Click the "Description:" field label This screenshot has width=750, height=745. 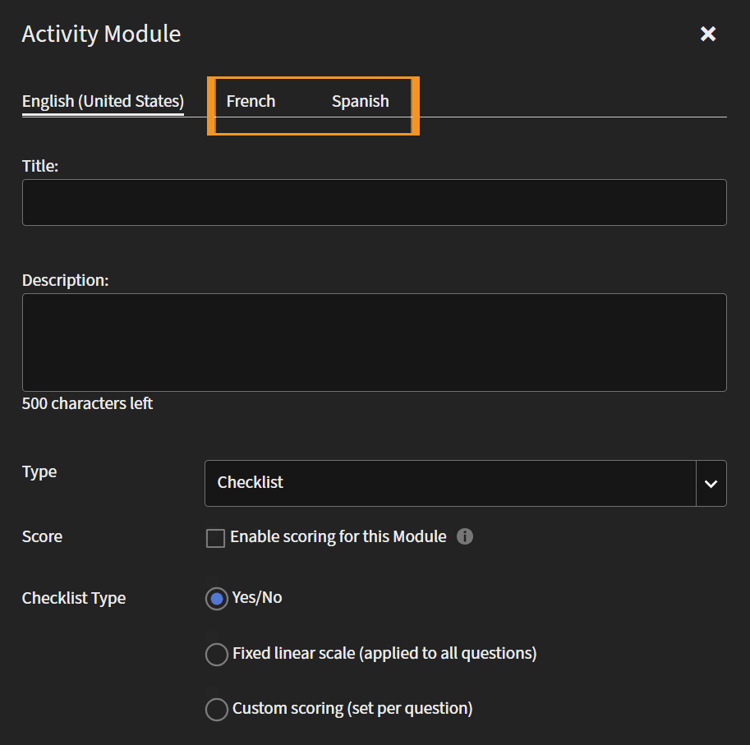[65, 280]
